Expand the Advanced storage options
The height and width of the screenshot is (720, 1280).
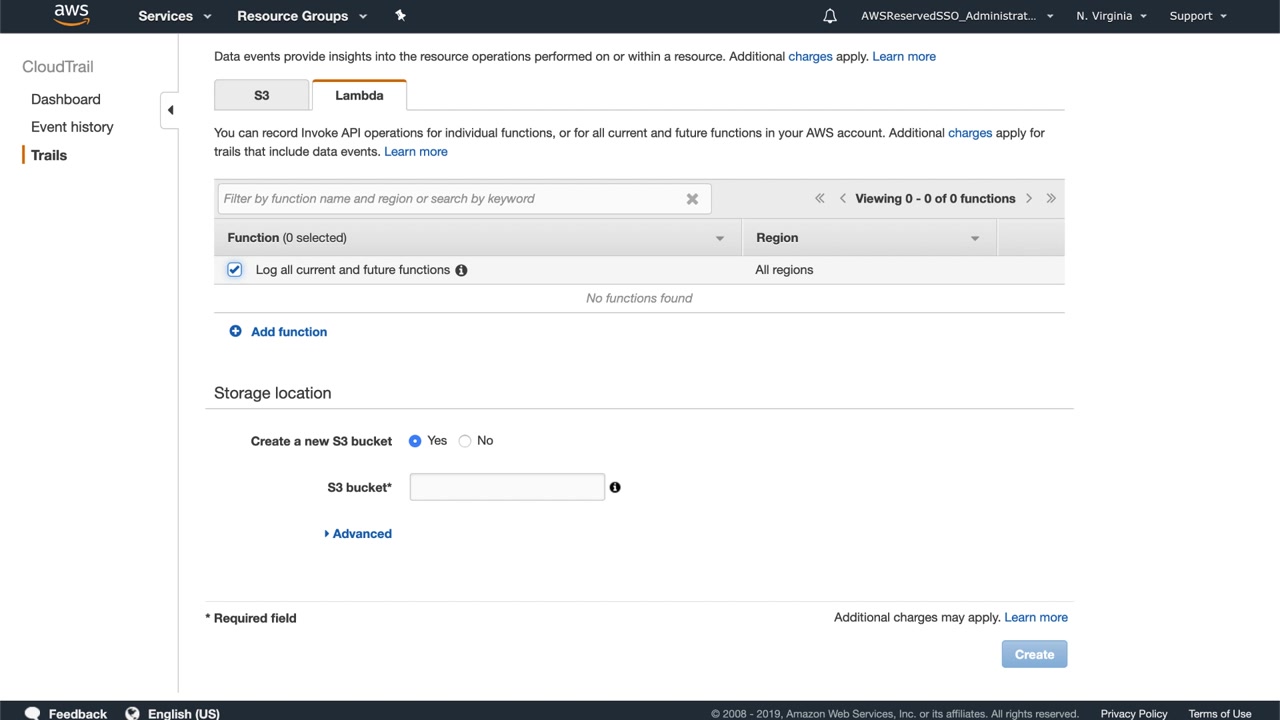coord(358,534)
